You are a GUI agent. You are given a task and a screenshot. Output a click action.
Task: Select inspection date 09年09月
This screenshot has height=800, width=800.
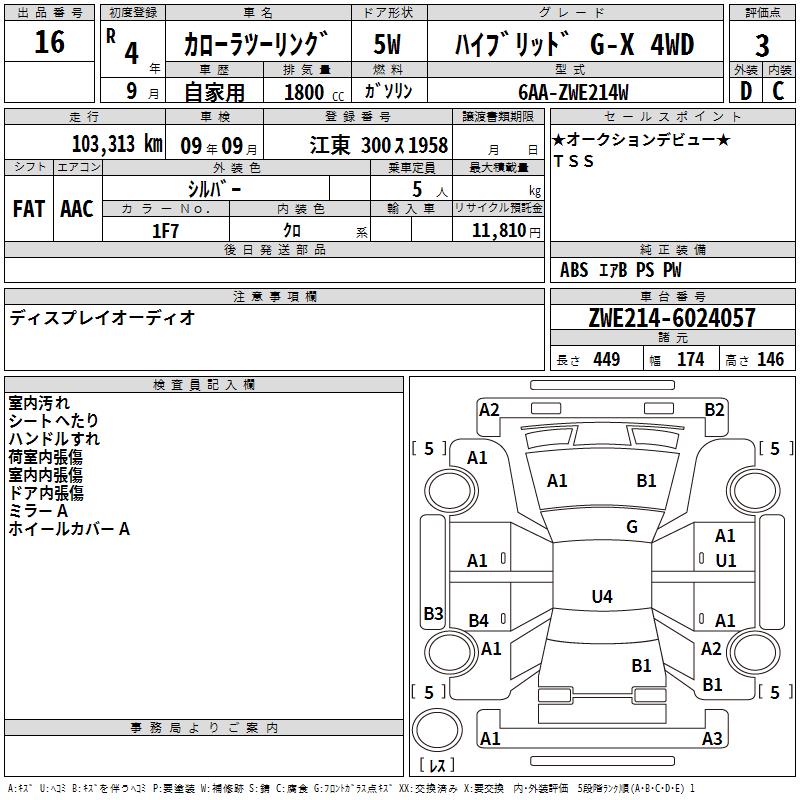coord(218,146)
